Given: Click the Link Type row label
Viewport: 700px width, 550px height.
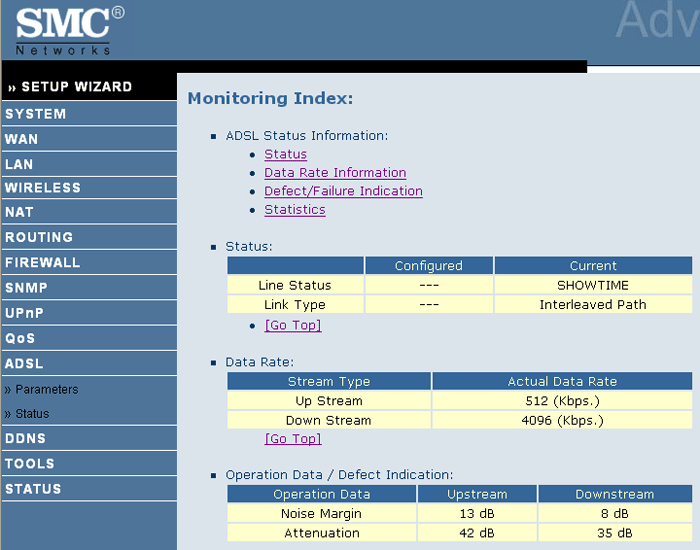Looking at the screenshot, I should pyautogui.click(x=295, y=304).
